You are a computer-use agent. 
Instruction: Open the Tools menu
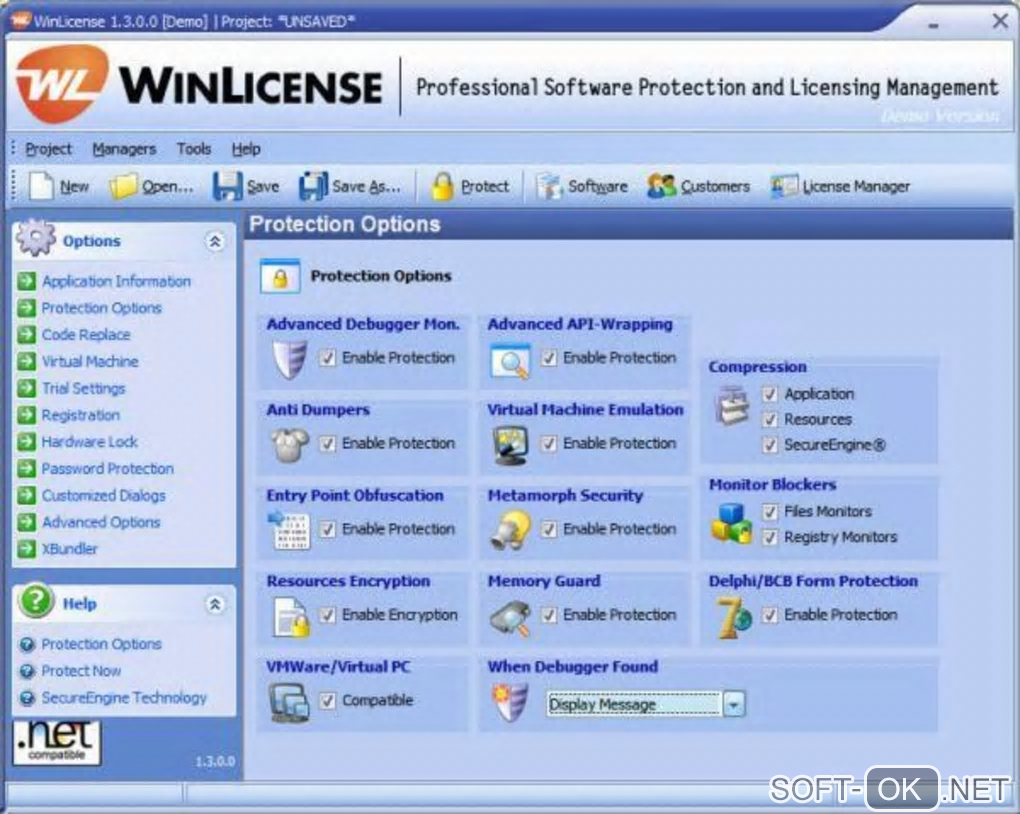coord(194,150)
